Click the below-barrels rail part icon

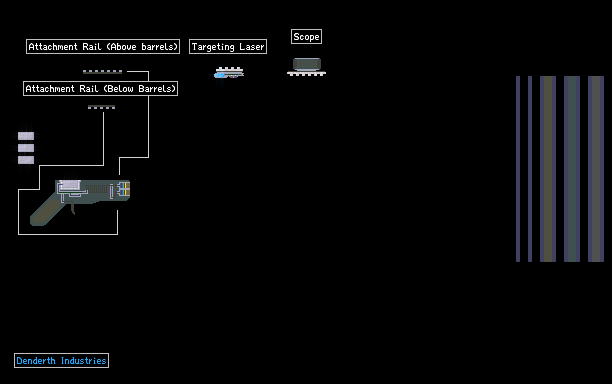tap(101, 107)
